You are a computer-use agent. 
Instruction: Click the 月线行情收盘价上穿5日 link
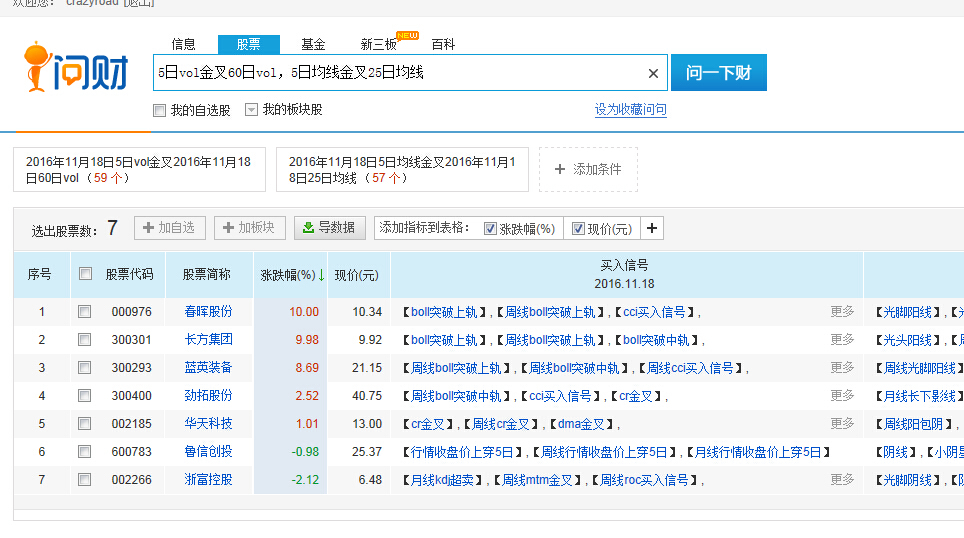[758, 453]
